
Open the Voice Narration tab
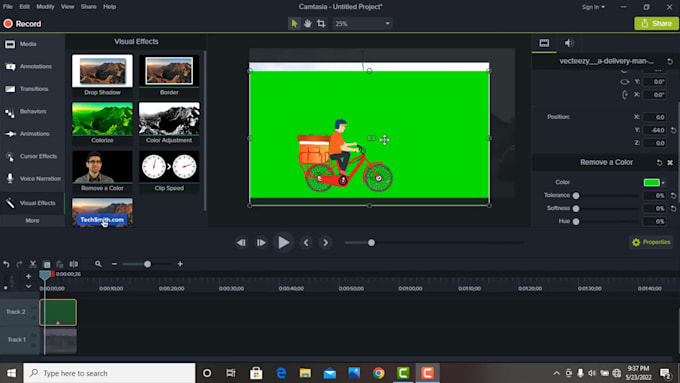click(32, 178)
